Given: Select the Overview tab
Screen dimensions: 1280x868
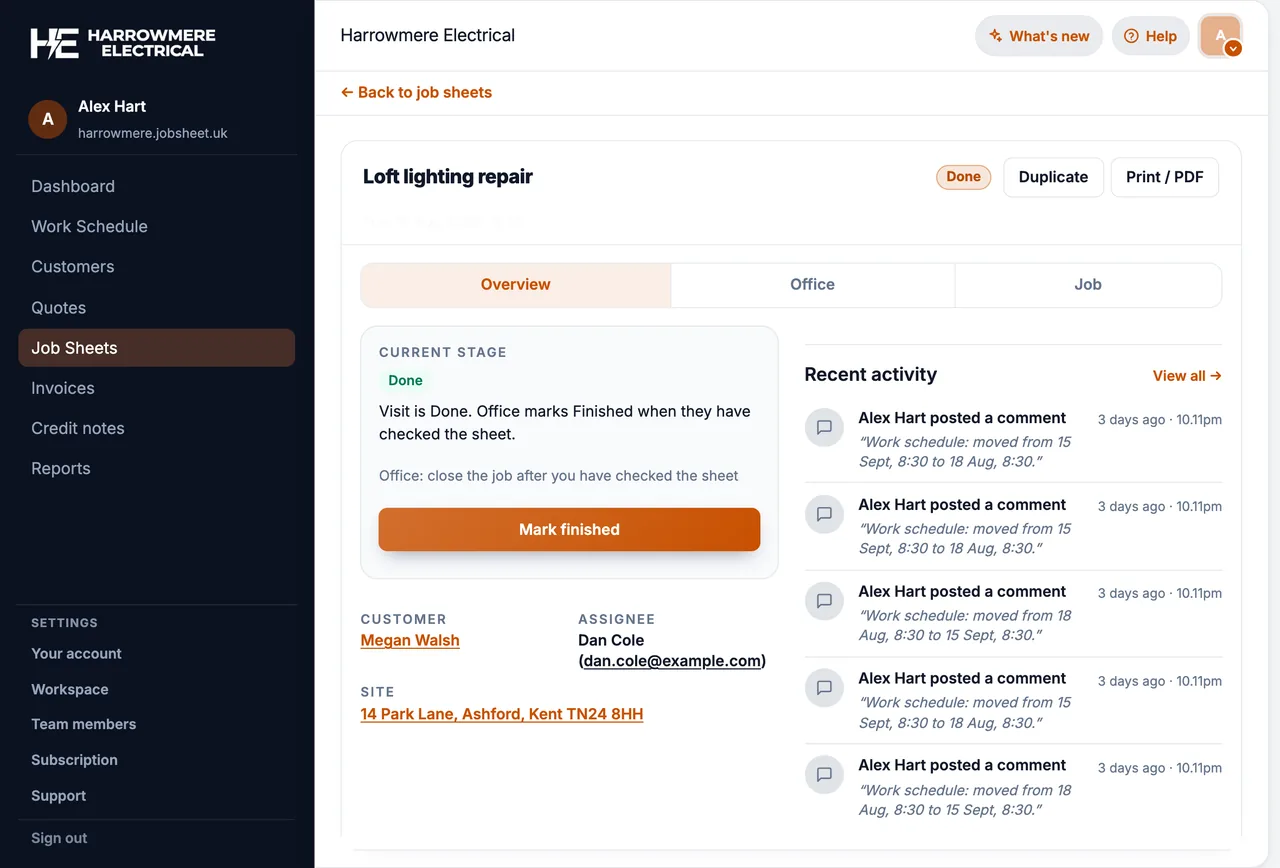Looking at the screenshot, I should pyautogui.click(x=515, y=285).
